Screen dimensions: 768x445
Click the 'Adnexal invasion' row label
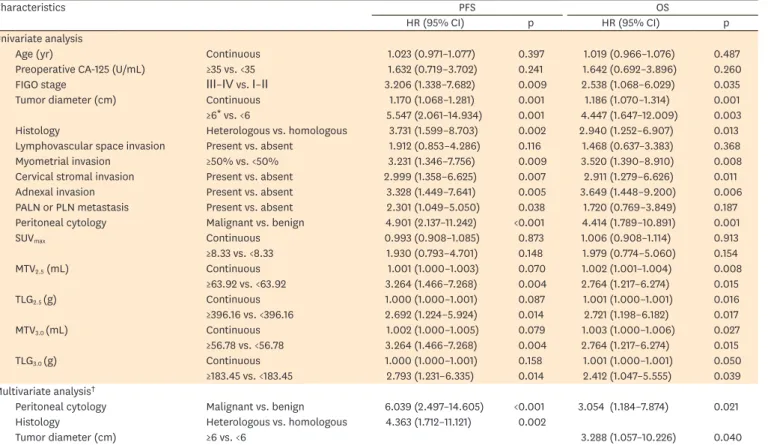click(55, 192)
